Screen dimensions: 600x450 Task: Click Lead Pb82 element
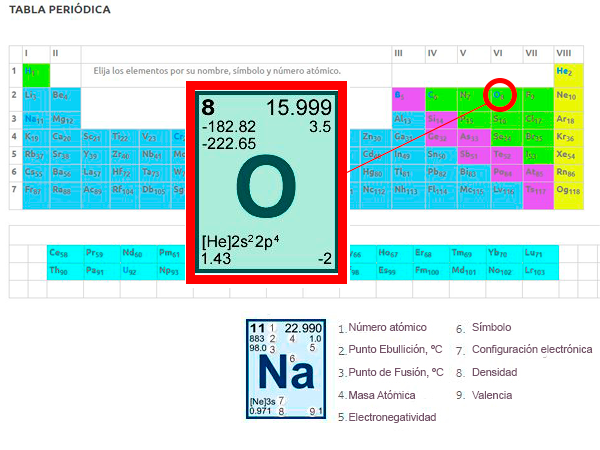click(x=441, y=173)
